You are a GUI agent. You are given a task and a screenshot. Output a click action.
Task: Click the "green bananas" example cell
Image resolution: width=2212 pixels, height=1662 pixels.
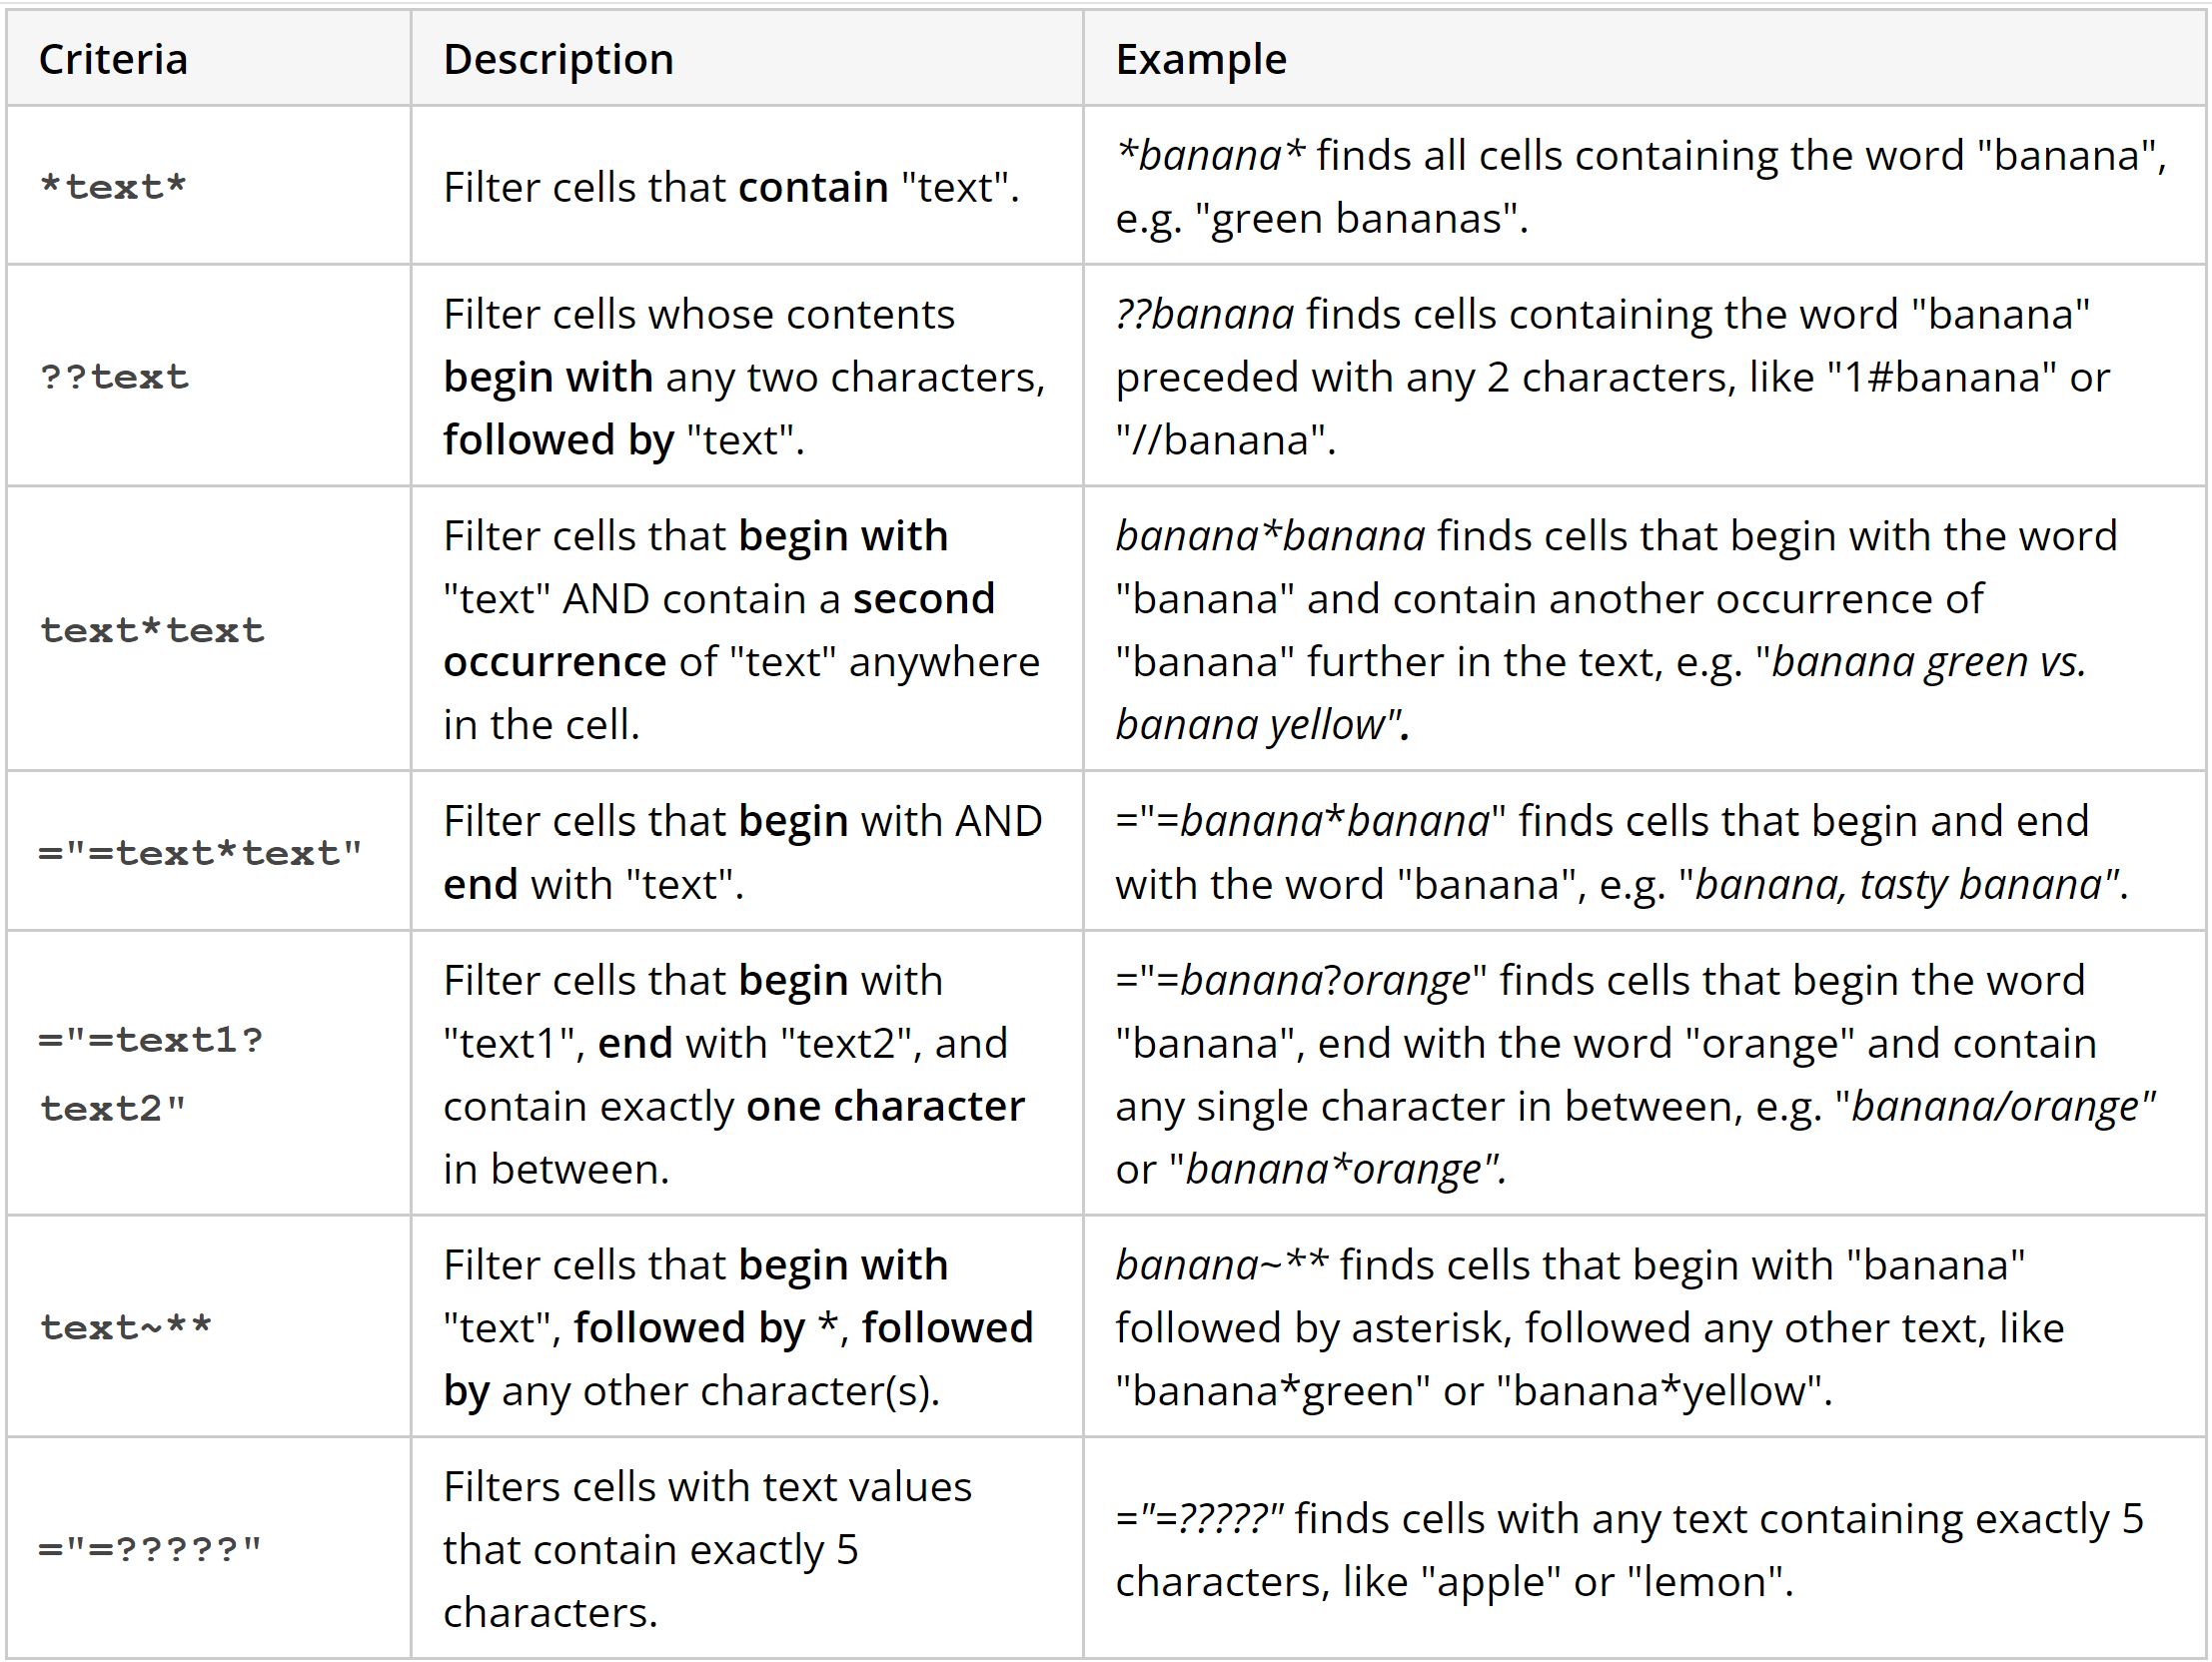coord(1640,187)
